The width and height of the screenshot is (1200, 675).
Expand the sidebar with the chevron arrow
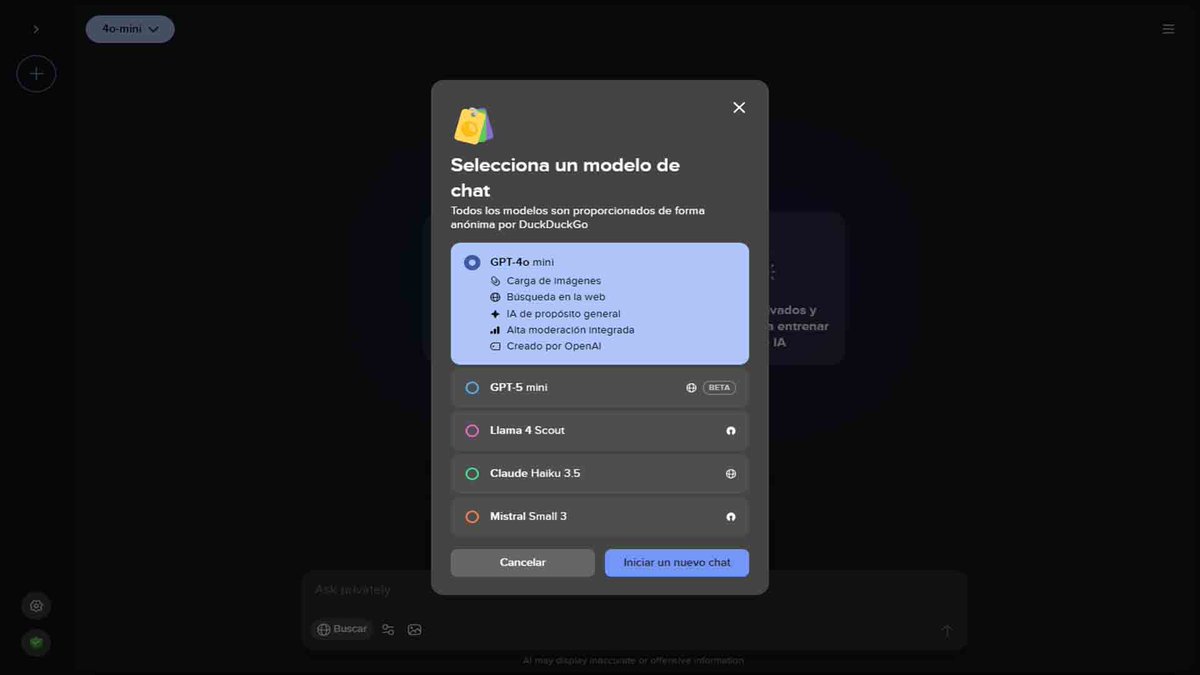(36, 29)
